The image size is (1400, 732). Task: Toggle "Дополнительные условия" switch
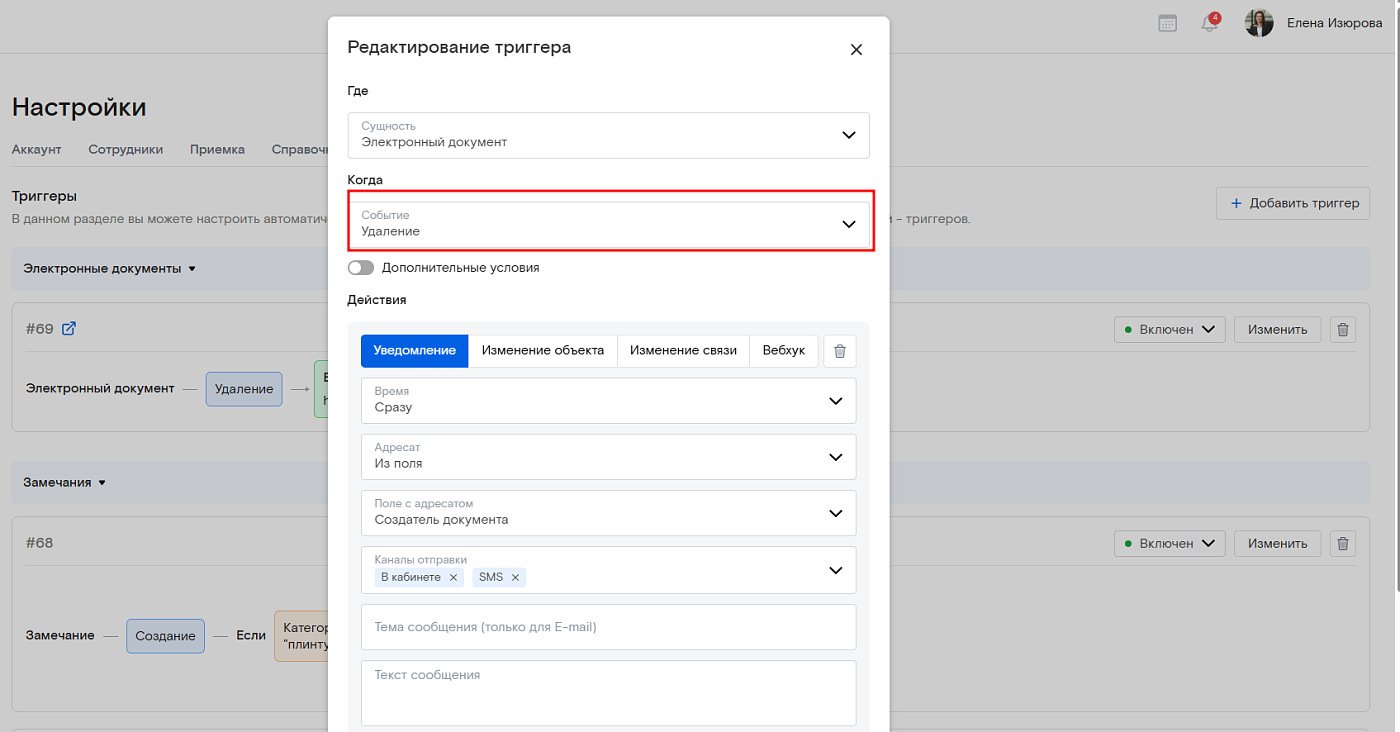coord(361,268)
